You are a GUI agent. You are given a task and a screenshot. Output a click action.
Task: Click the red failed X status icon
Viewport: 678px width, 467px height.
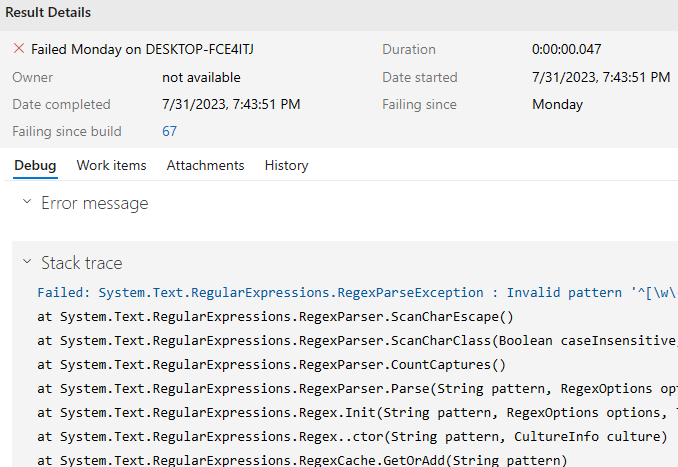coord(19,48)
